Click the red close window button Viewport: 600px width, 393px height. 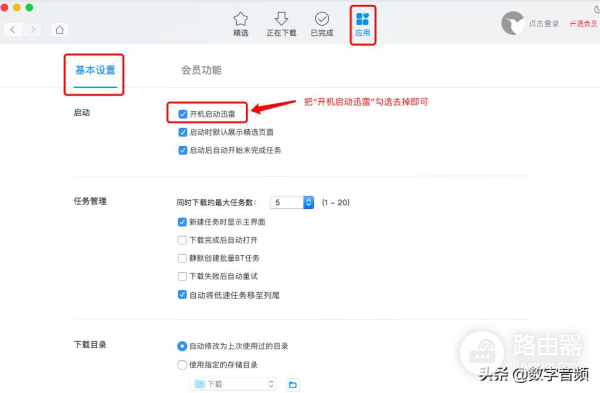pos(4,7)
